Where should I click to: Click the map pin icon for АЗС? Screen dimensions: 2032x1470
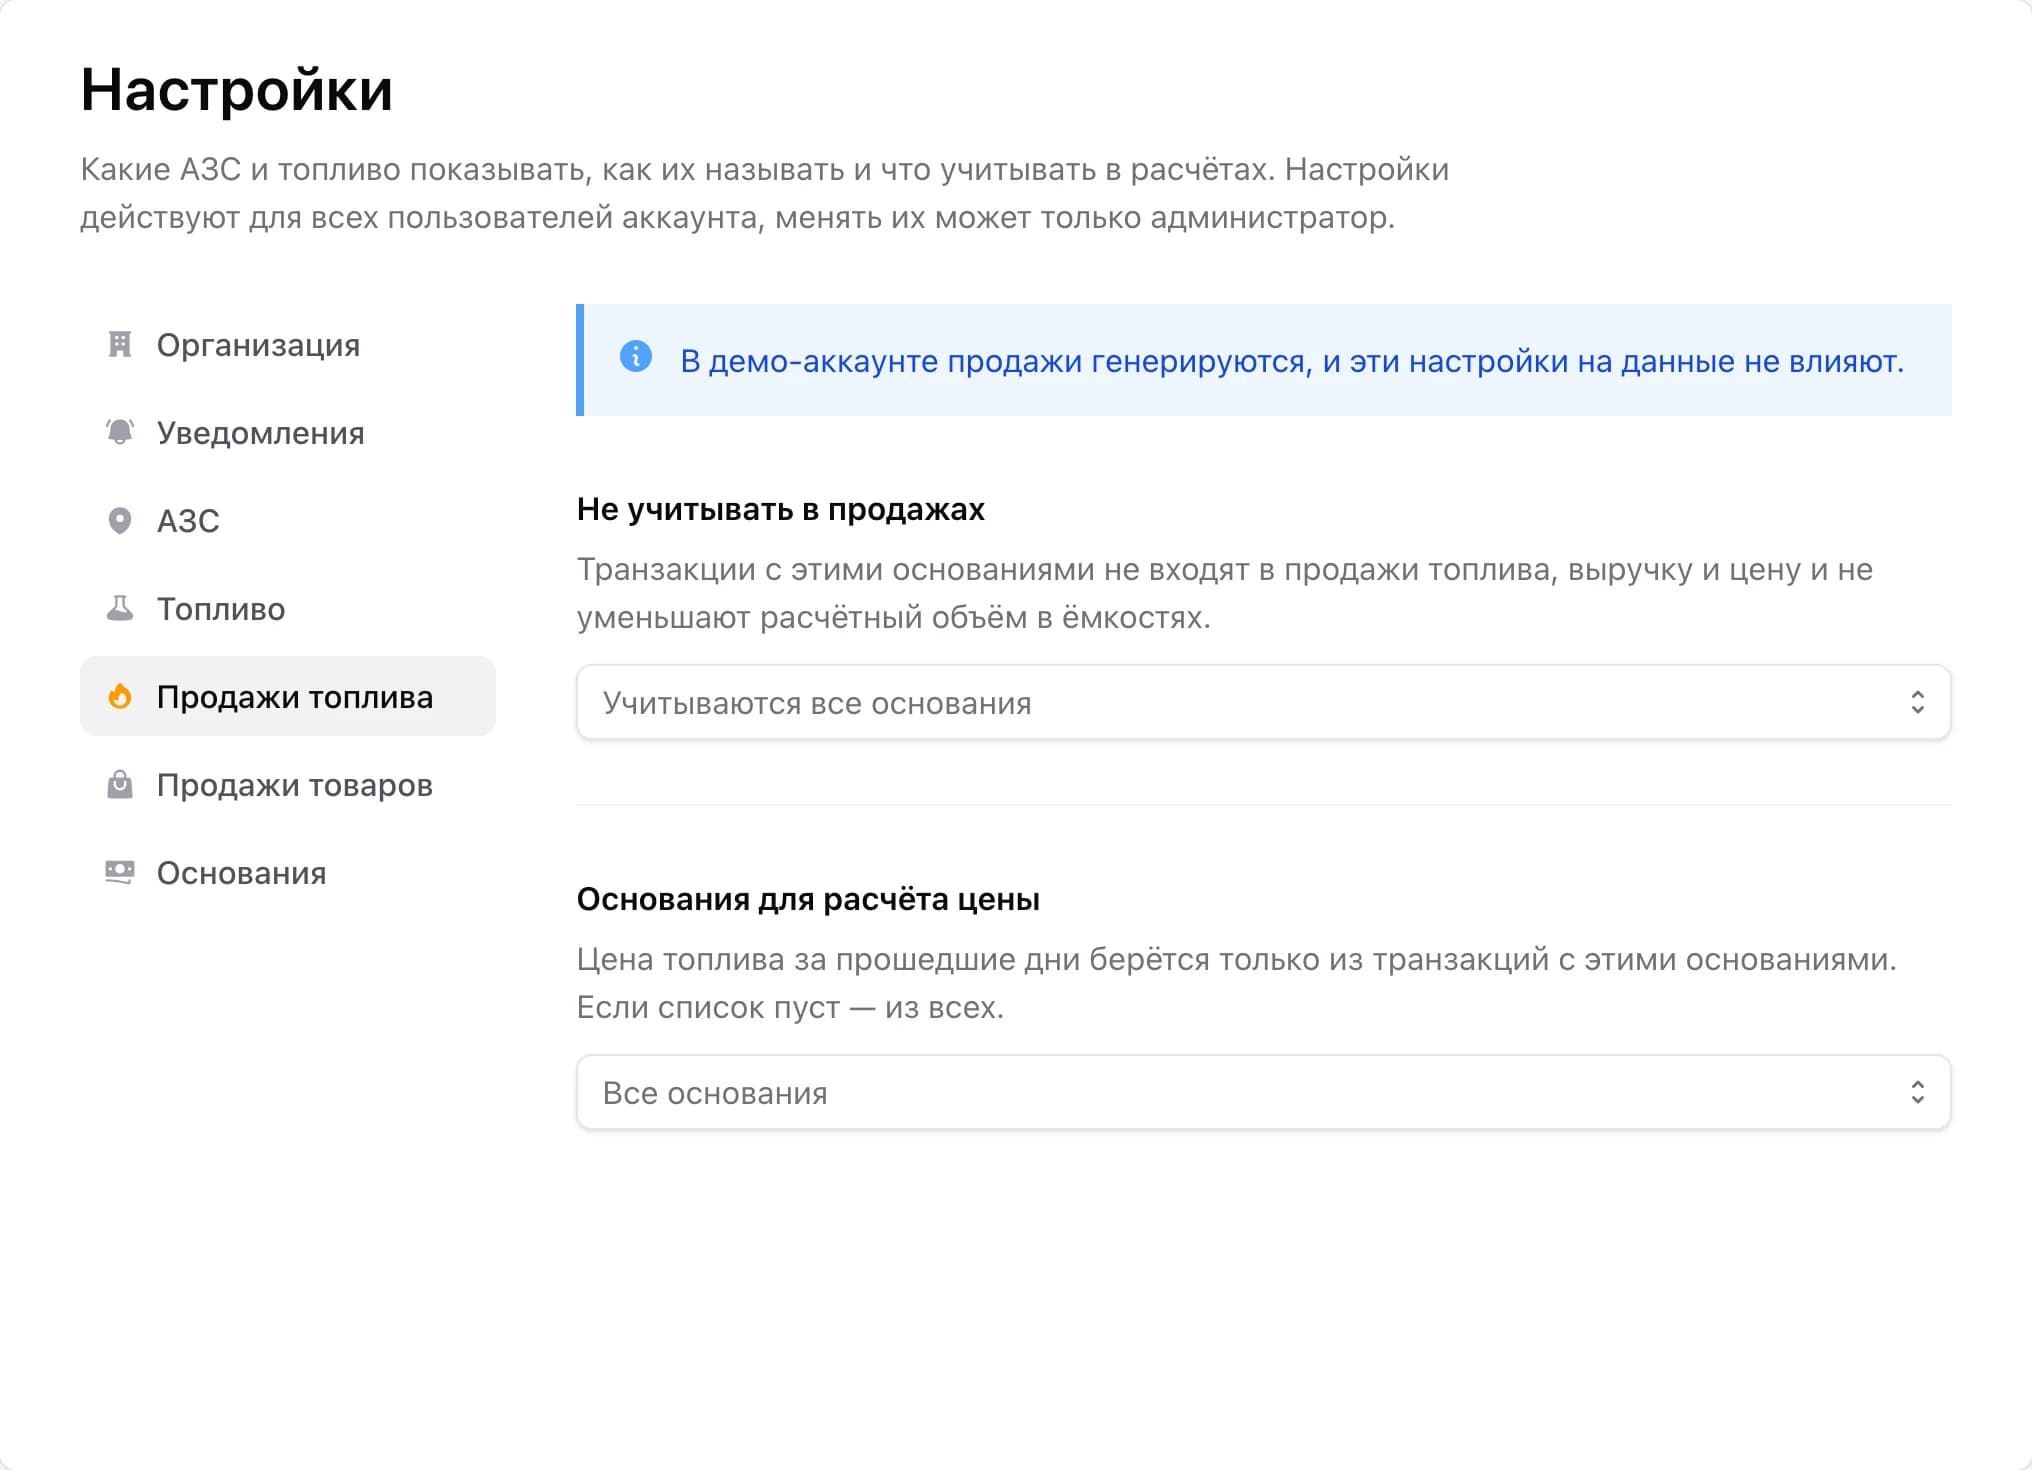tap(120, 520)
